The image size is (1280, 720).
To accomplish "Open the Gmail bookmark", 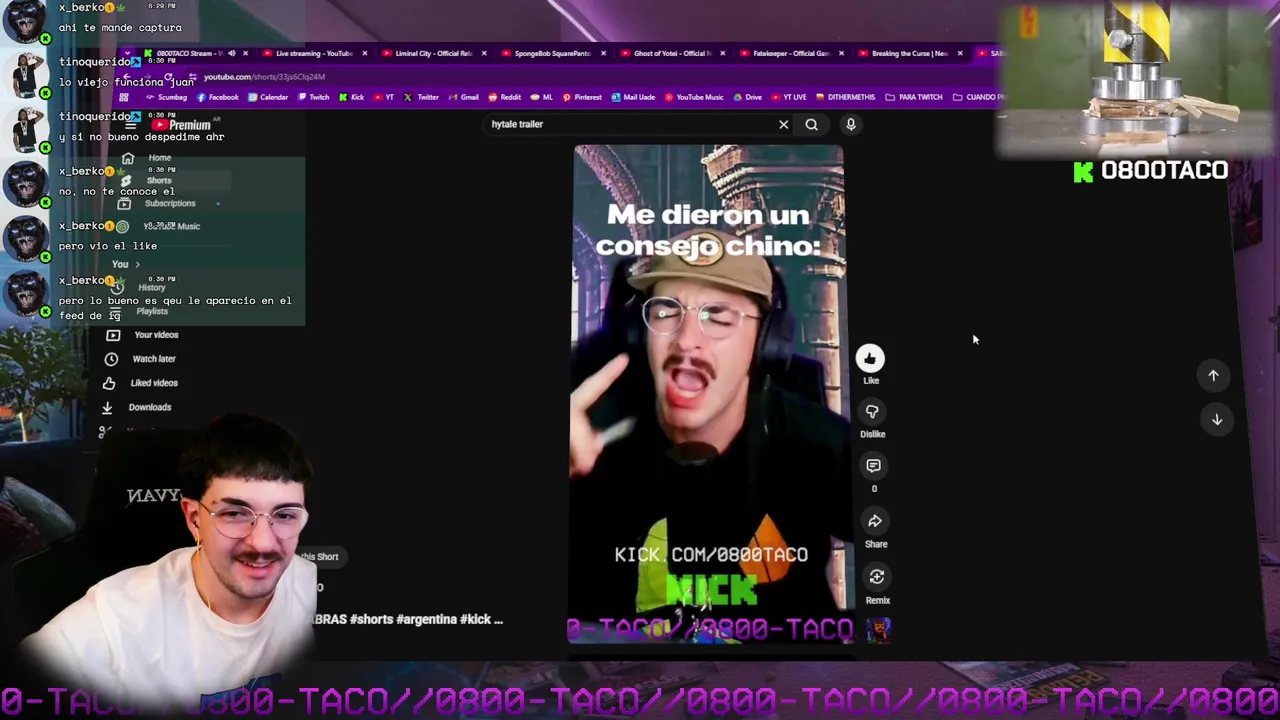I will pos(463,97).
